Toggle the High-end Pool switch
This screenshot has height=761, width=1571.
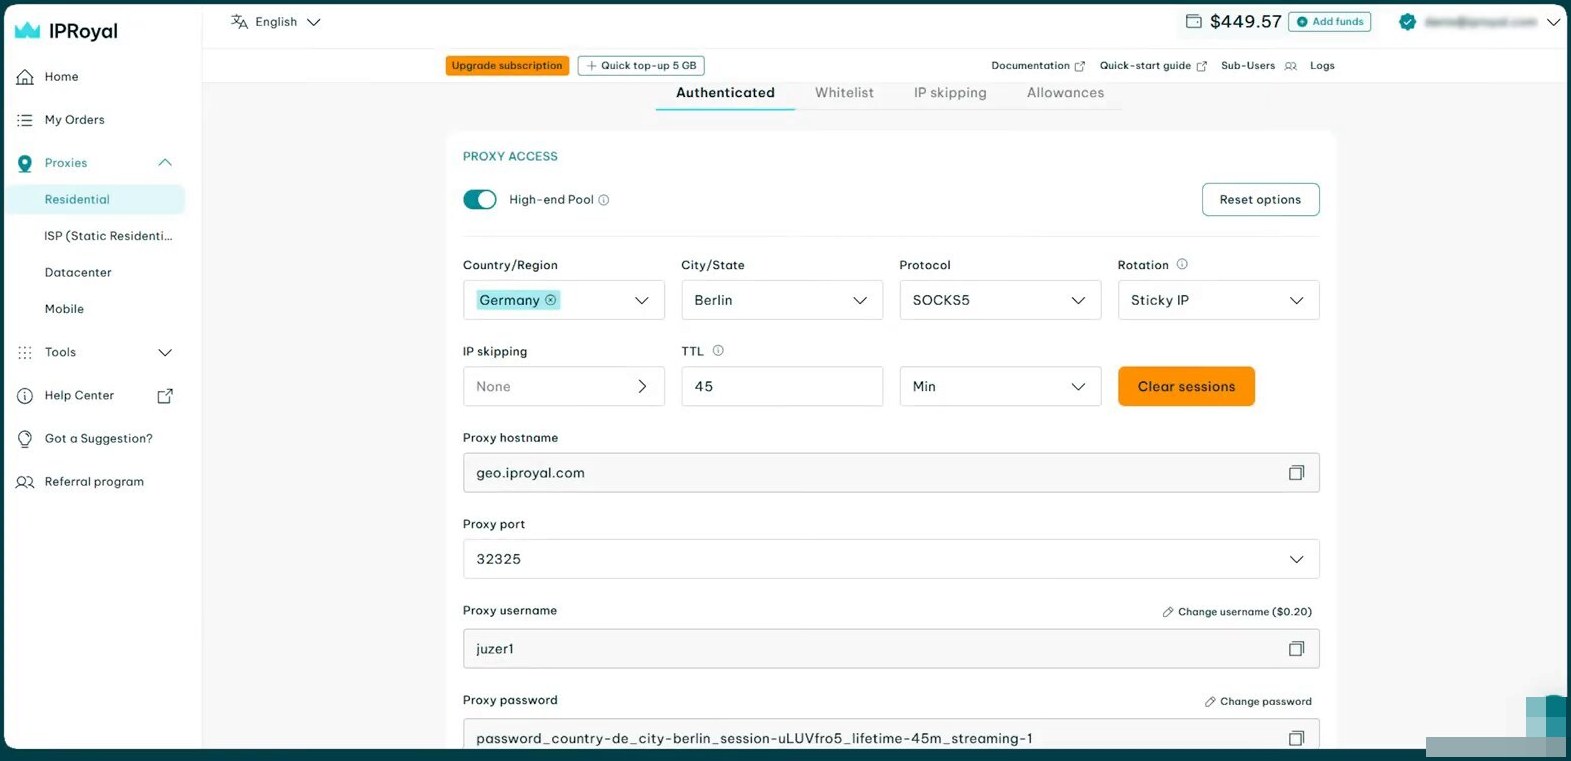coord(480,200)
